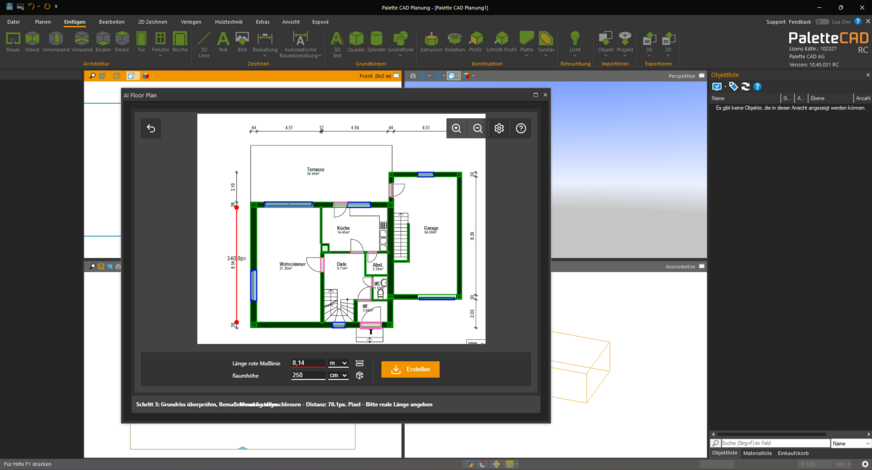872x470 pixels.
Task: Zoom out of the floor plan
Action: click(x=478, y=128)
